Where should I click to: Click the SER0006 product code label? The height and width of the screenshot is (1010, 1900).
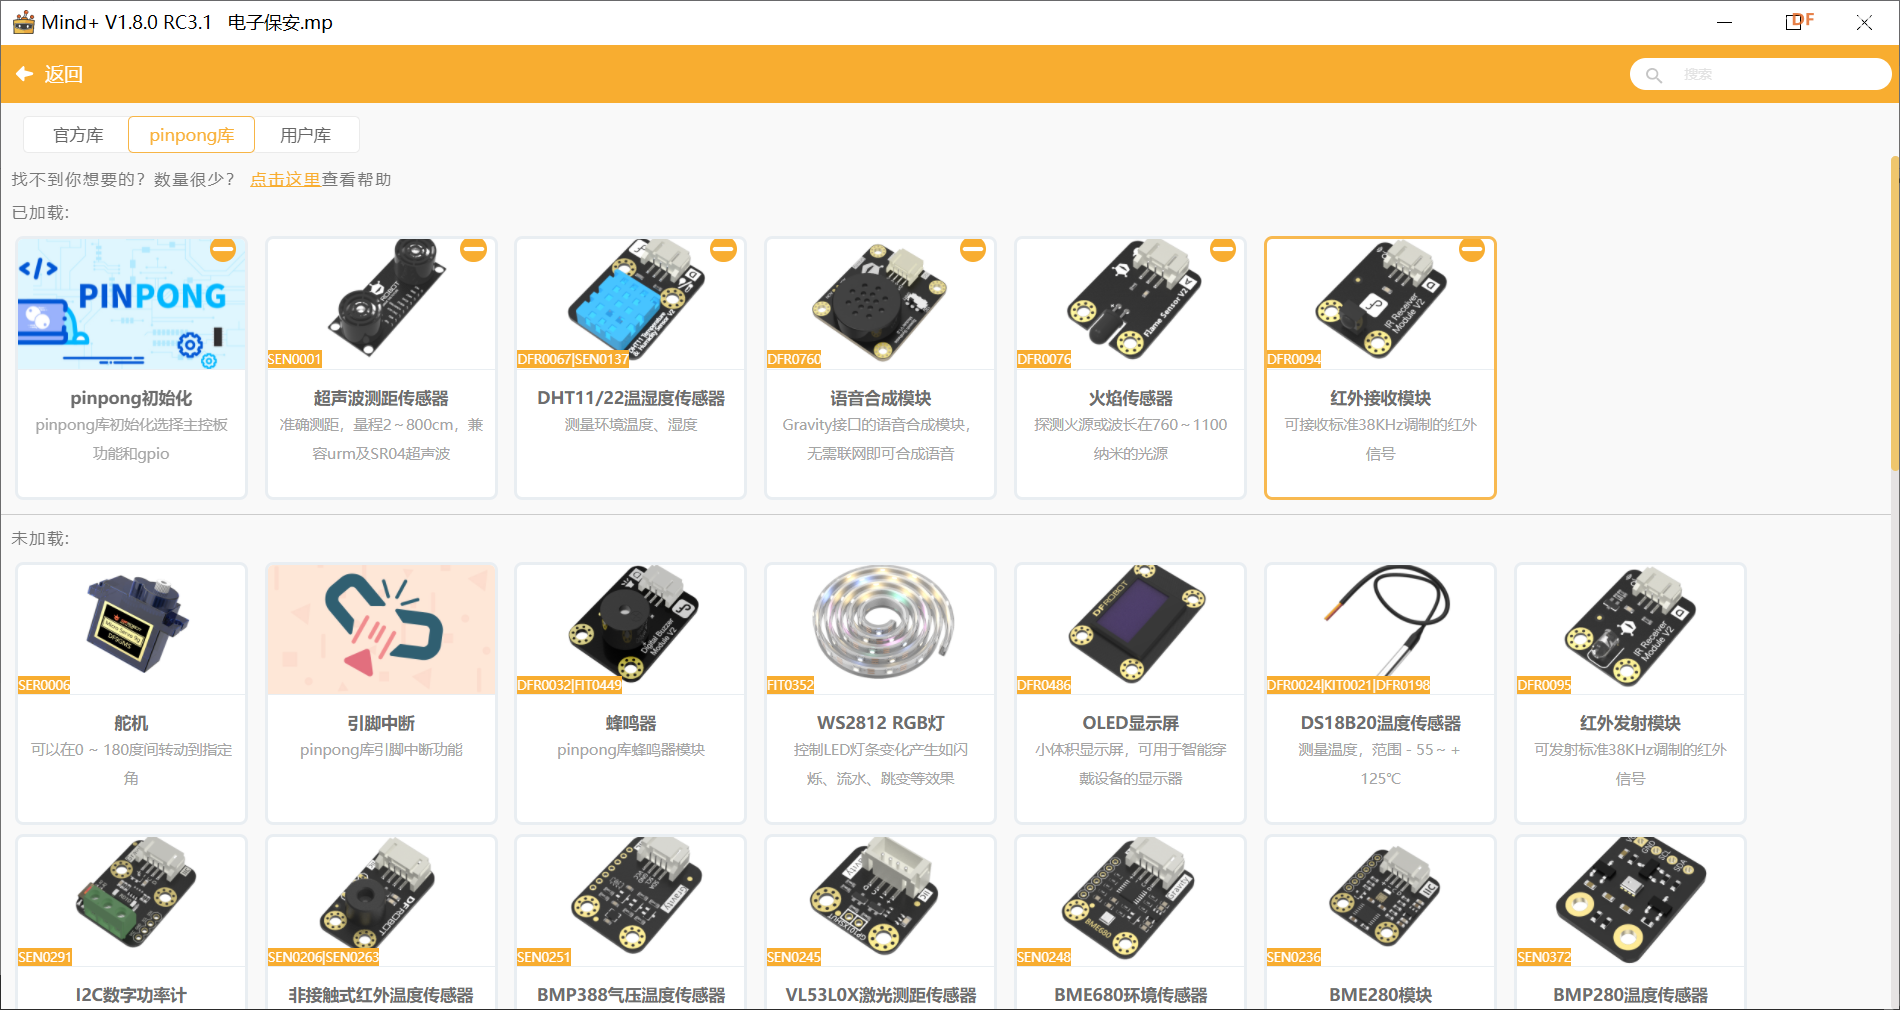pyautogui.click(x=44, y=685)
